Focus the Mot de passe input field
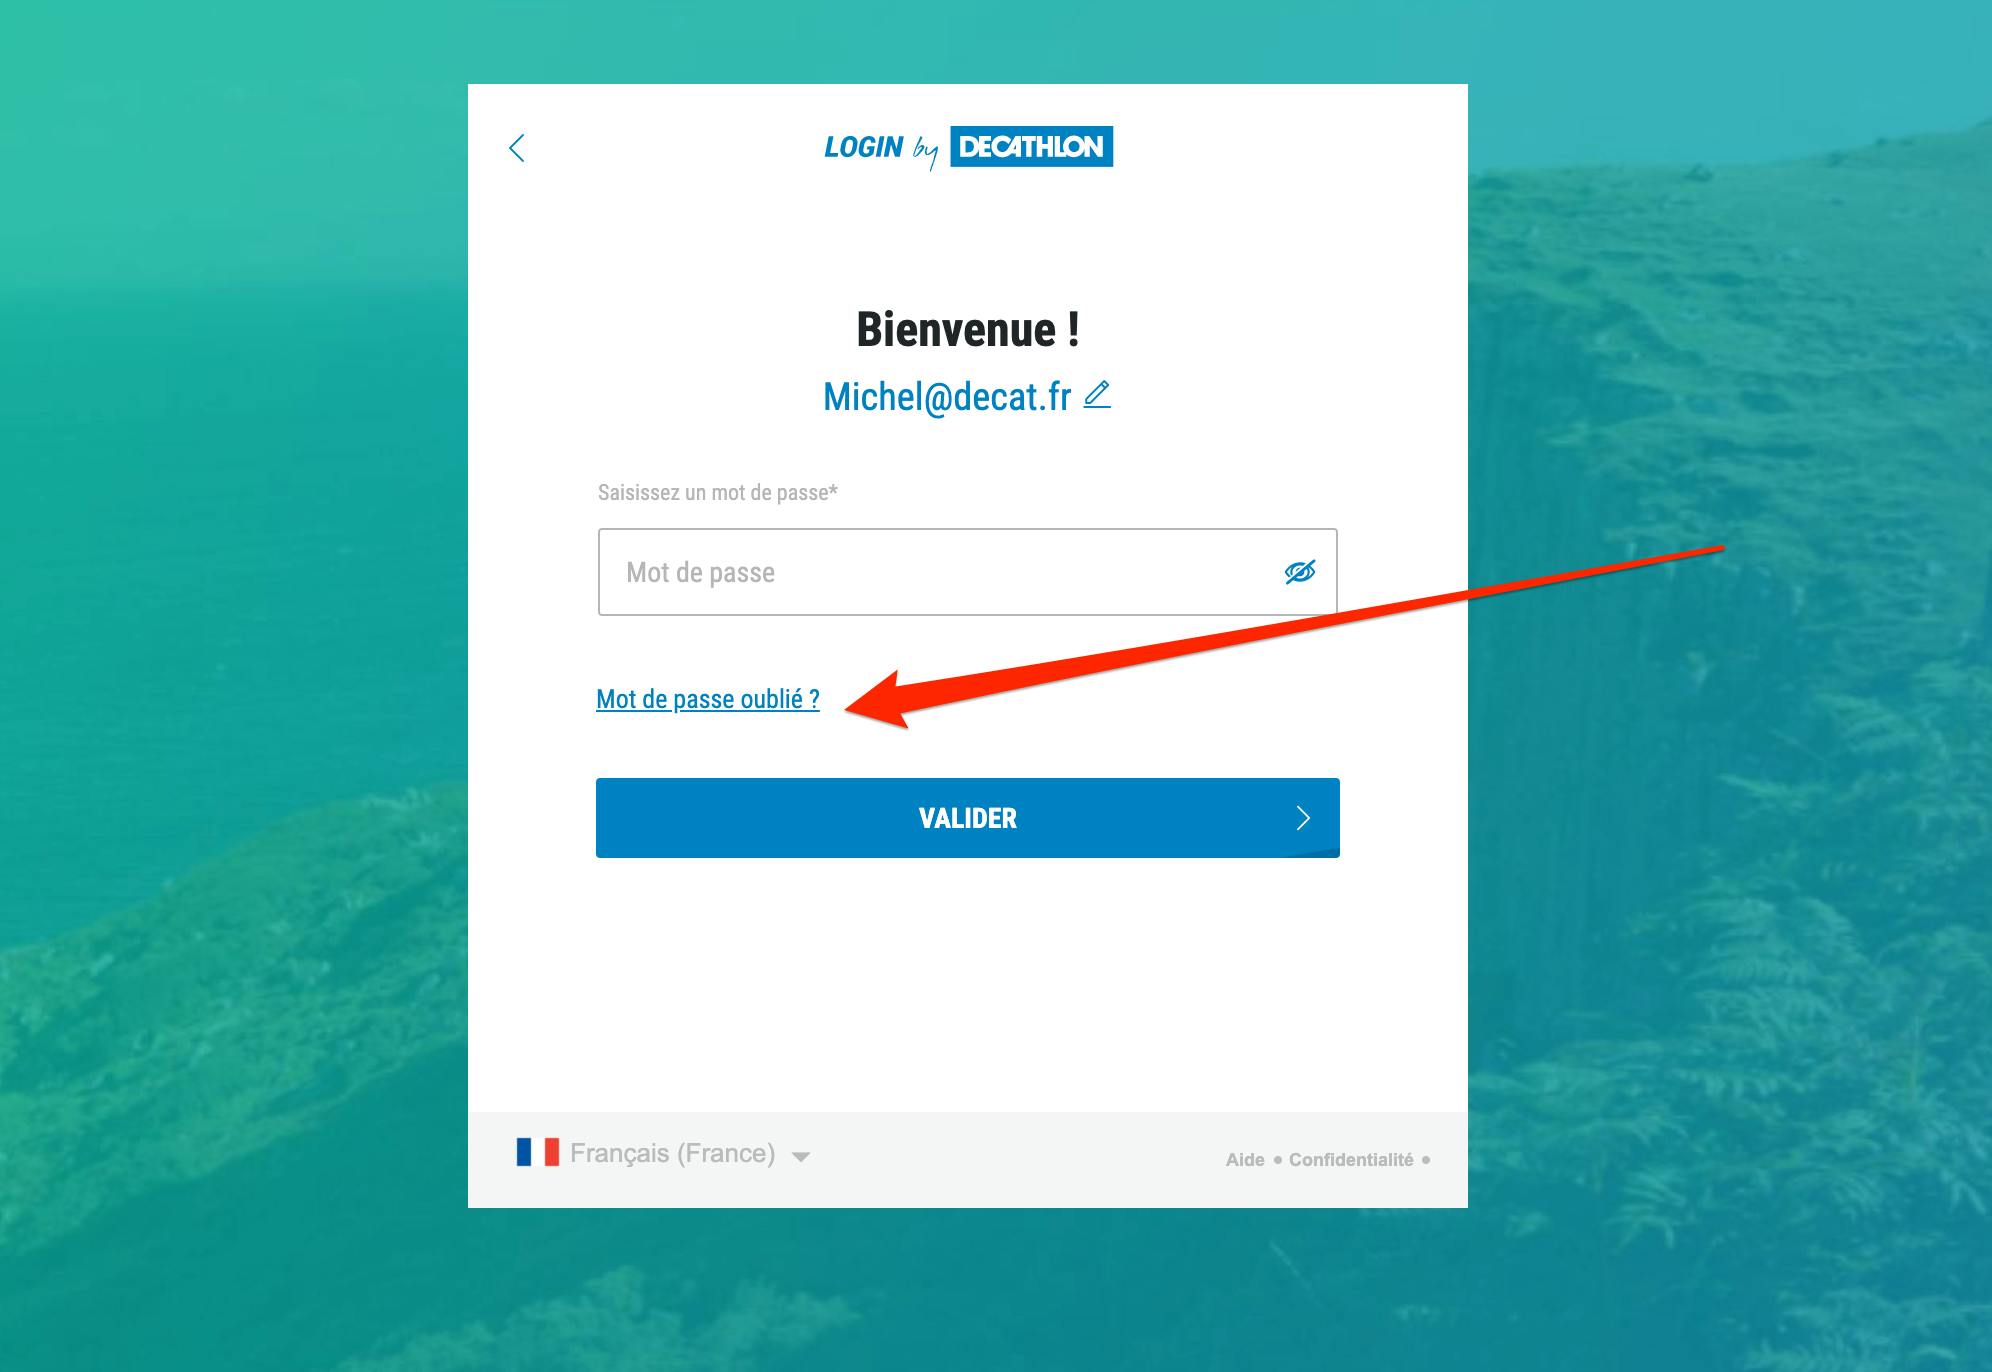The height and width of the screenshot is (1372, 1992). [967, 572]
